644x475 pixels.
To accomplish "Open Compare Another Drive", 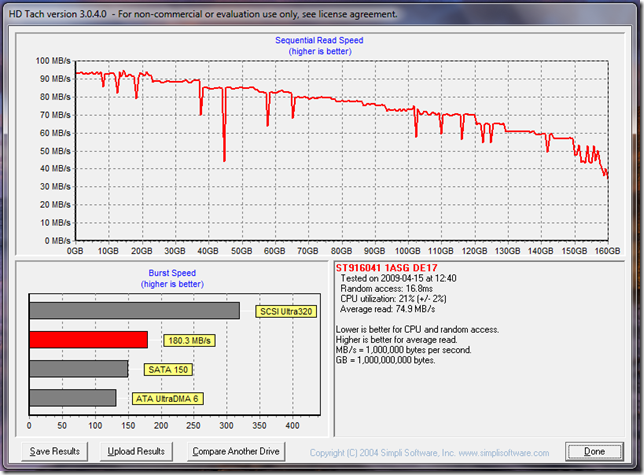I will pos(235,451).
